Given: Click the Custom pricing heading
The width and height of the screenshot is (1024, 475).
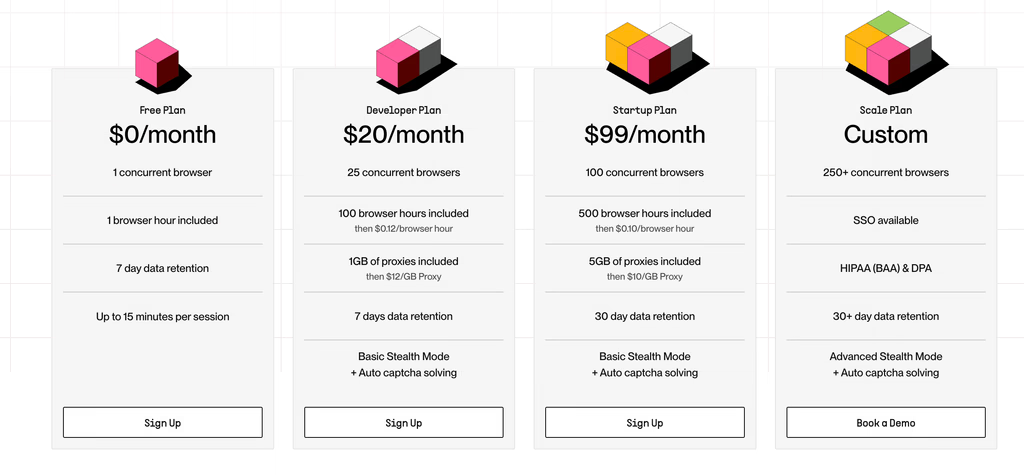Looking at the screenshot, I should (886, 135).
